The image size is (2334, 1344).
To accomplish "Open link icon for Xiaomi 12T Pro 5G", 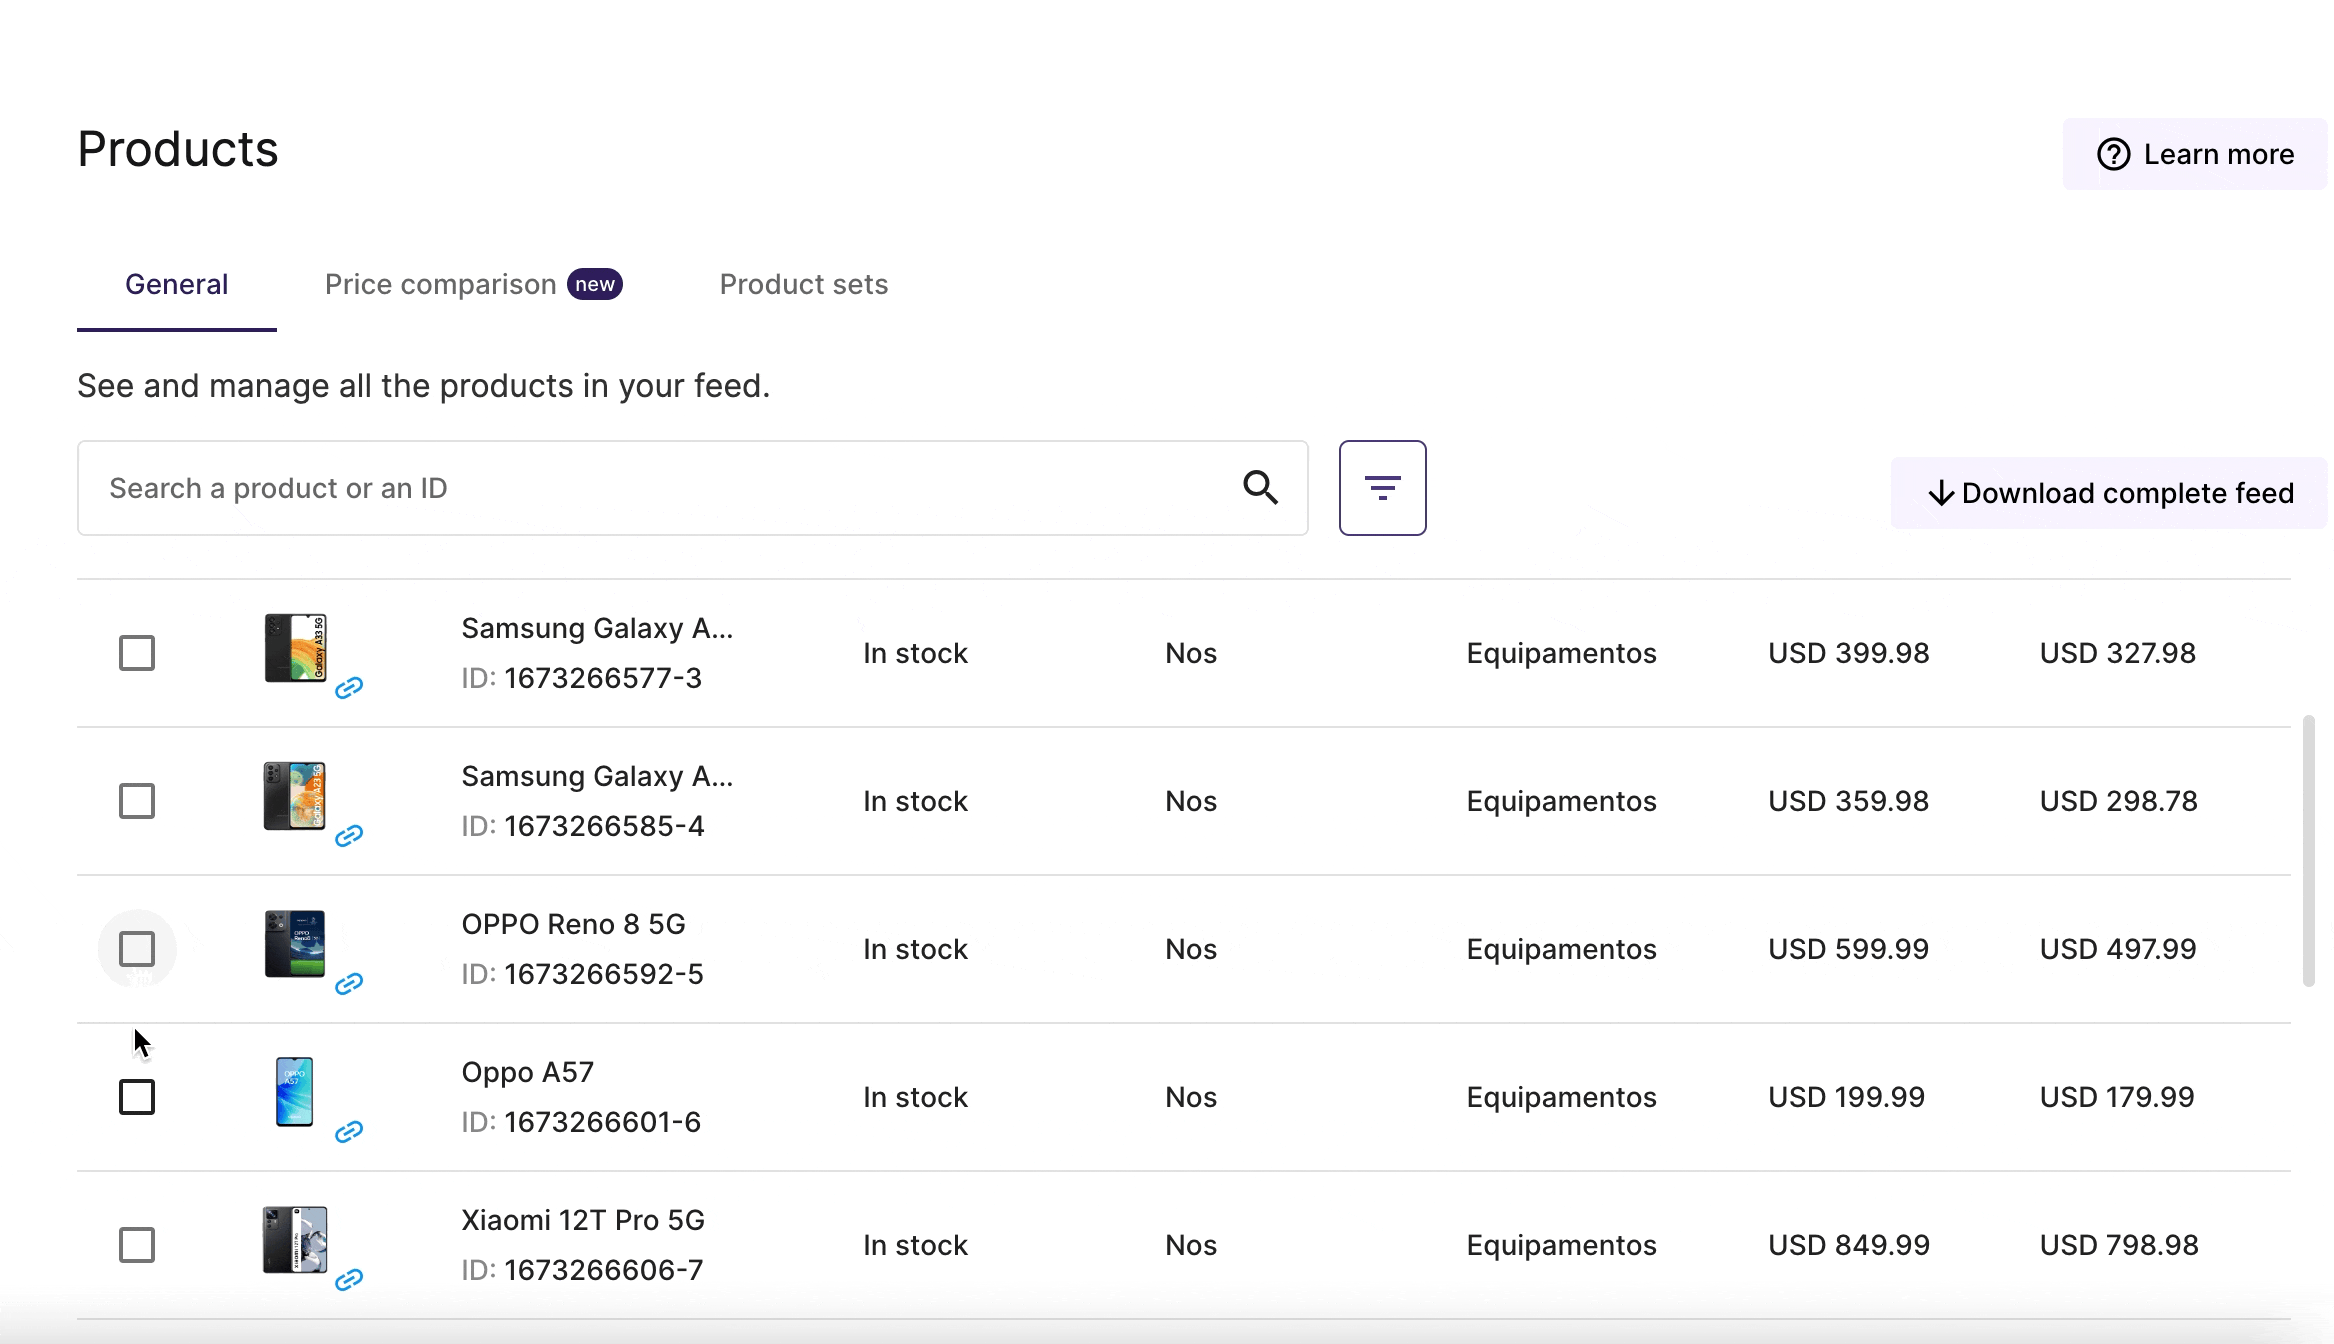I will click(x=348, y=1279).
